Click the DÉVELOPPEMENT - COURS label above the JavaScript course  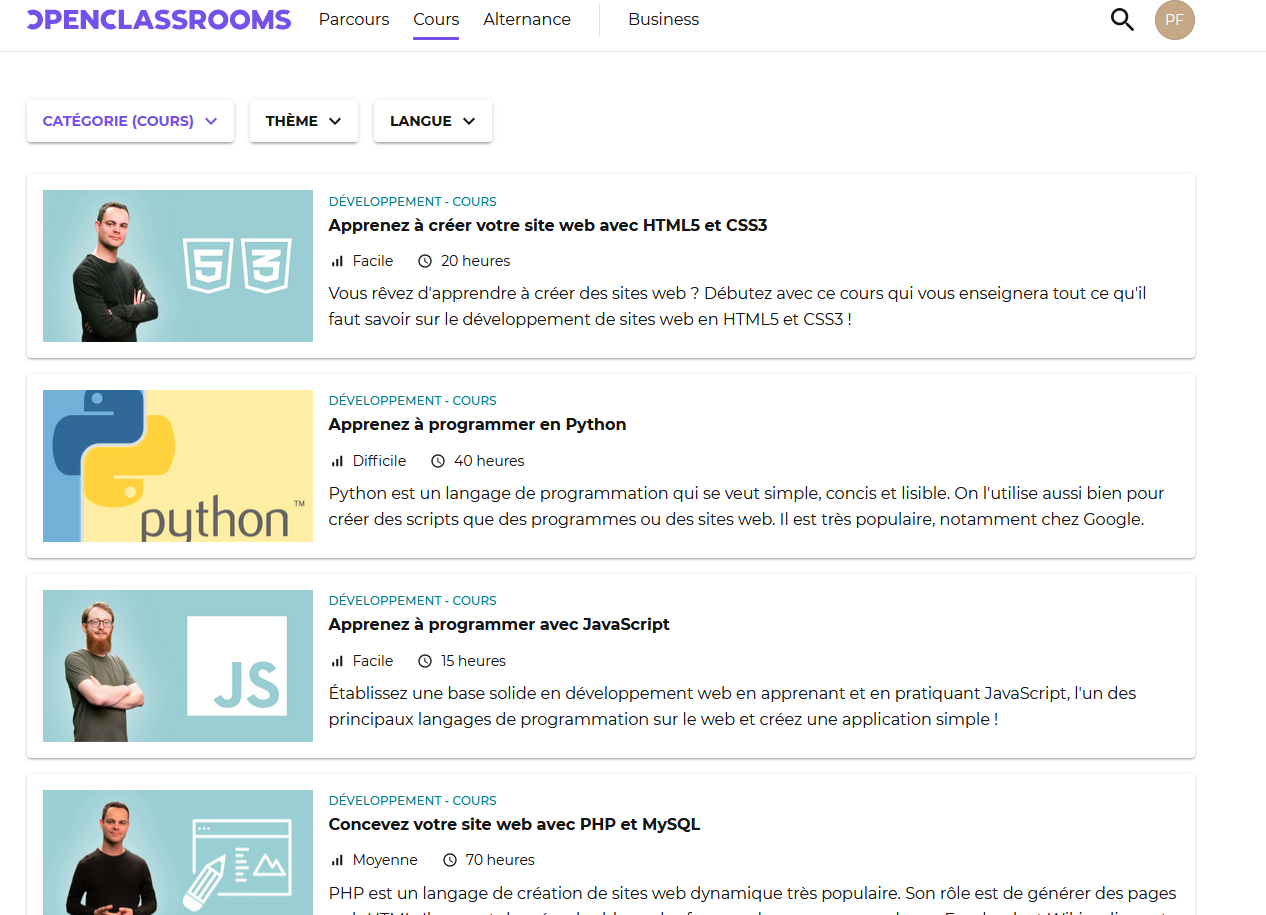pos(412,600)
